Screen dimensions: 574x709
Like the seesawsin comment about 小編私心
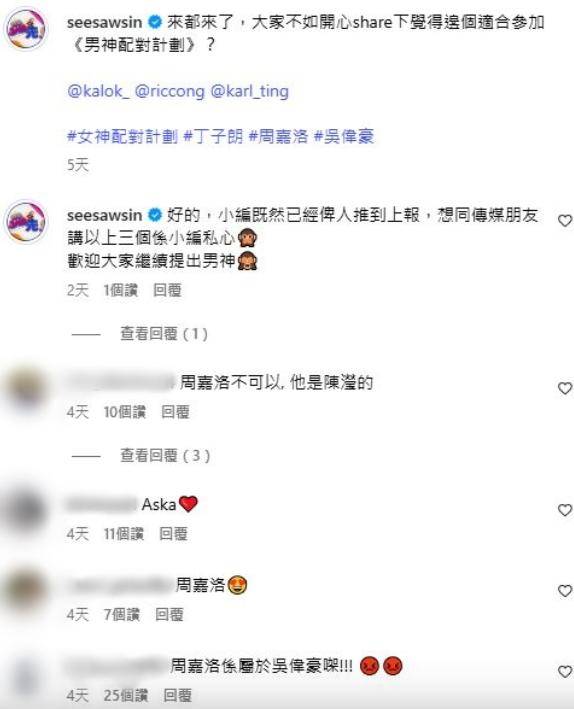[x=565, y=221]
